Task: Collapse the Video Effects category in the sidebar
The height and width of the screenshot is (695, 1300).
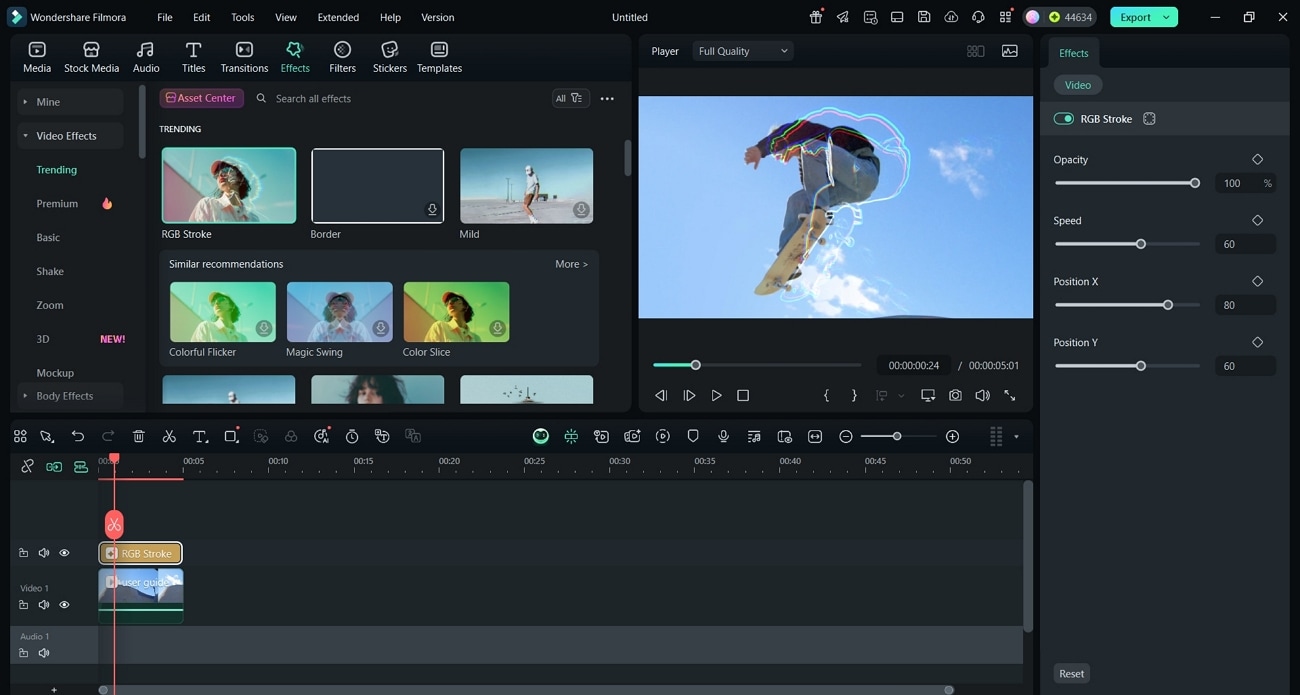Action: tap(24, 135)
